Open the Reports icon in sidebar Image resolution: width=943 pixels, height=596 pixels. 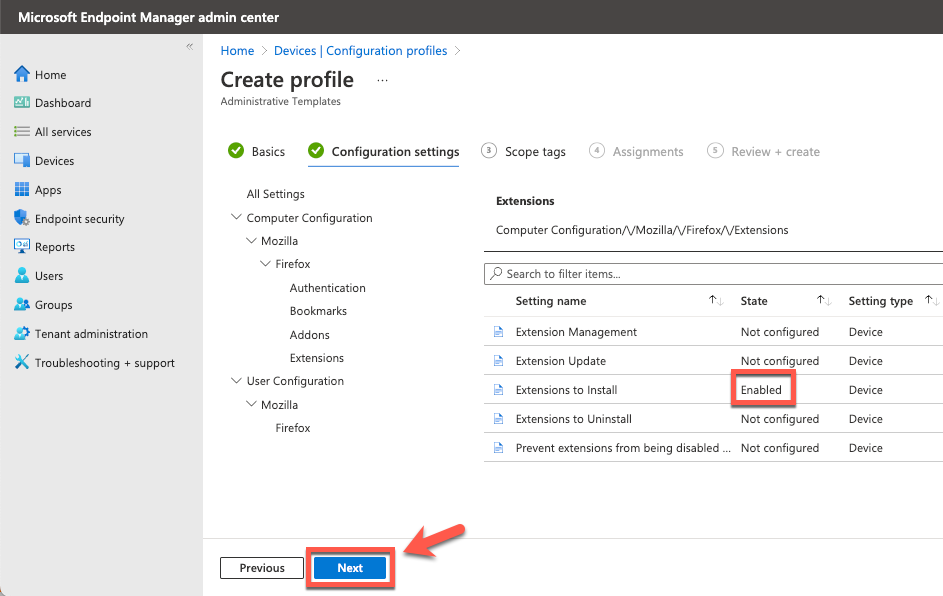[22, 246]
